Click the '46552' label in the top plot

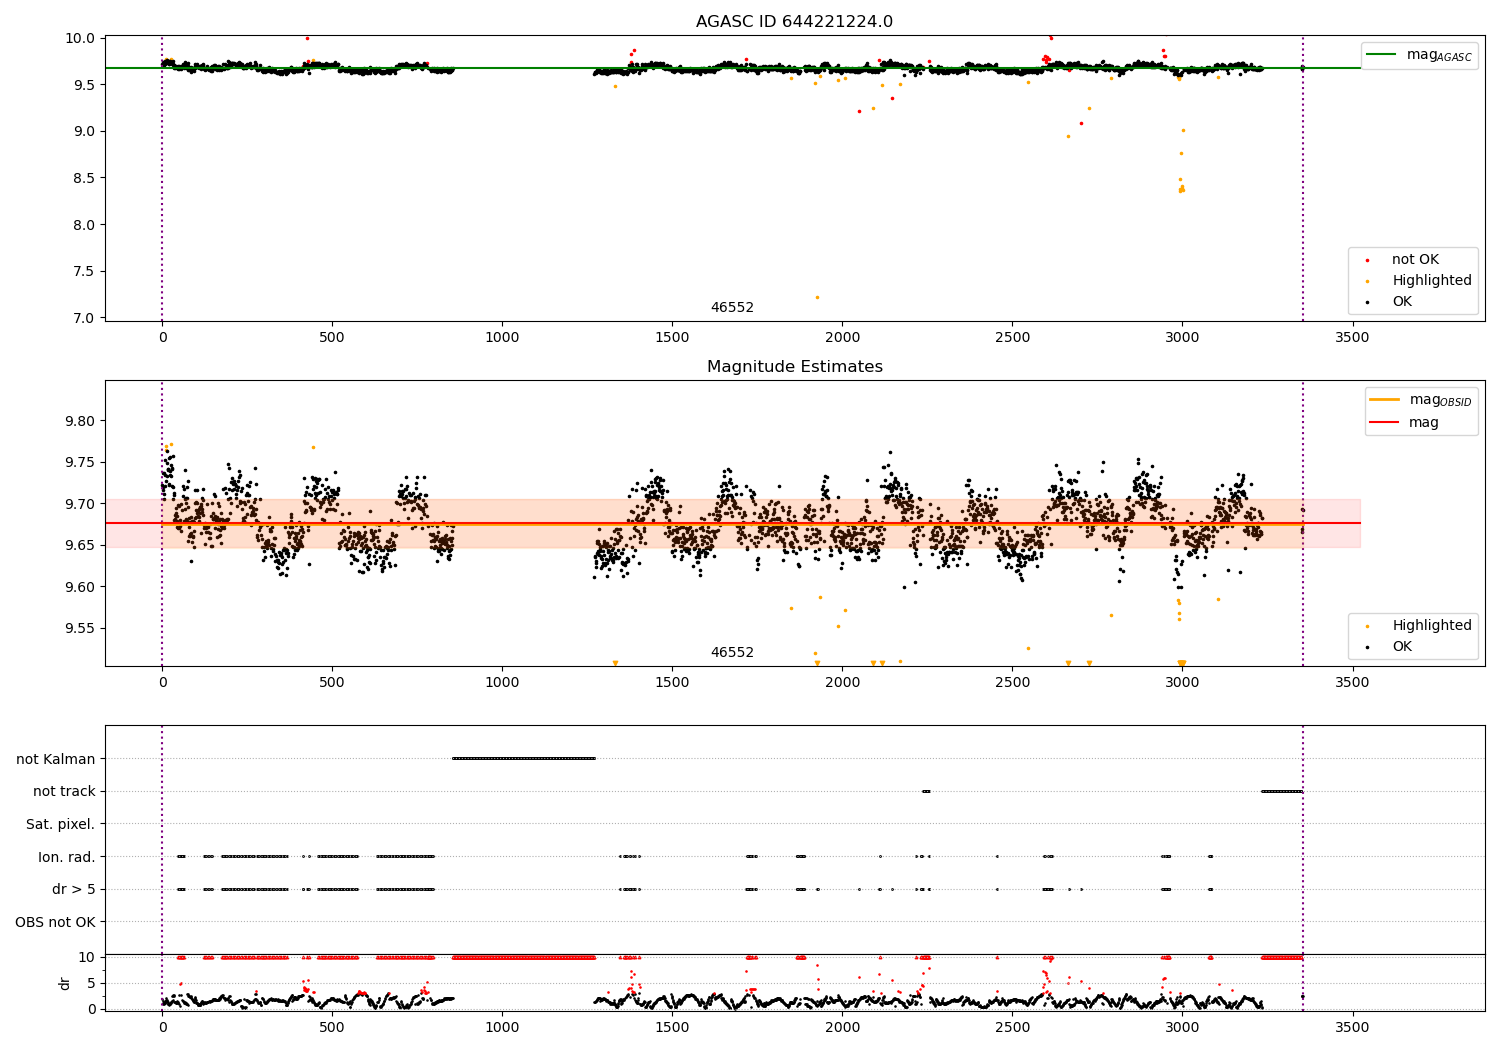click(x=732, y=308)
